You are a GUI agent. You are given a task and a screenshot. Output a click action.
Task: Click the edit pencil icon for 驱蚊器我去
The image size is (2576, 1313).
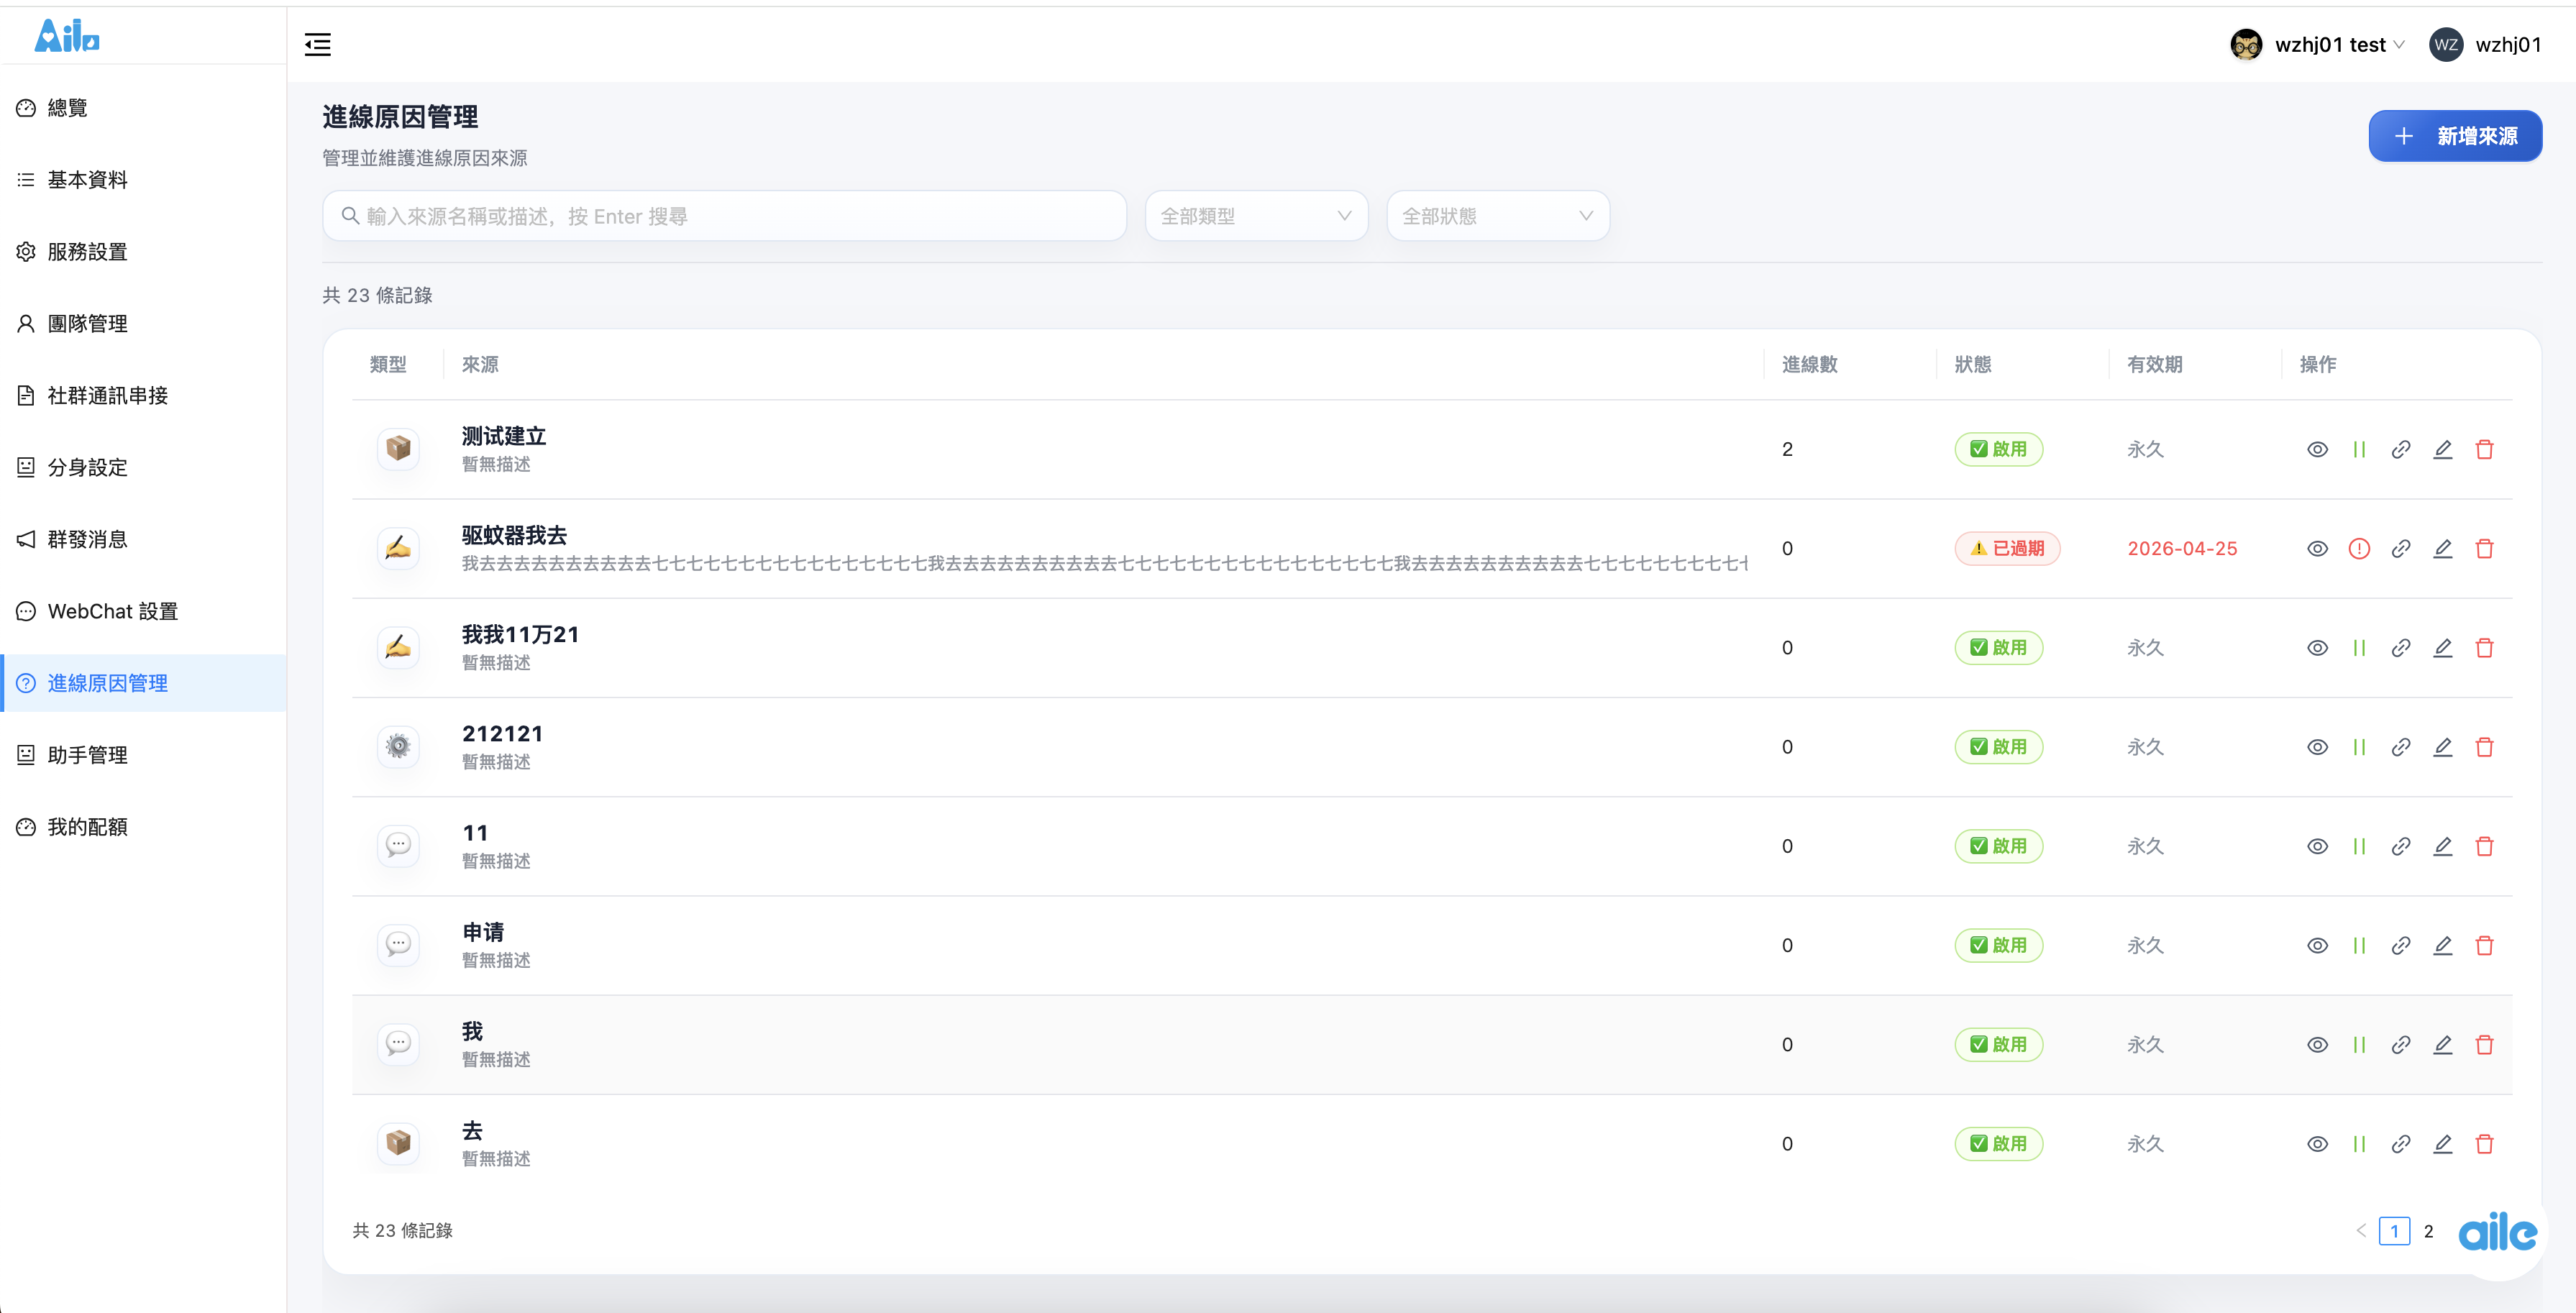pos(2442,548)
